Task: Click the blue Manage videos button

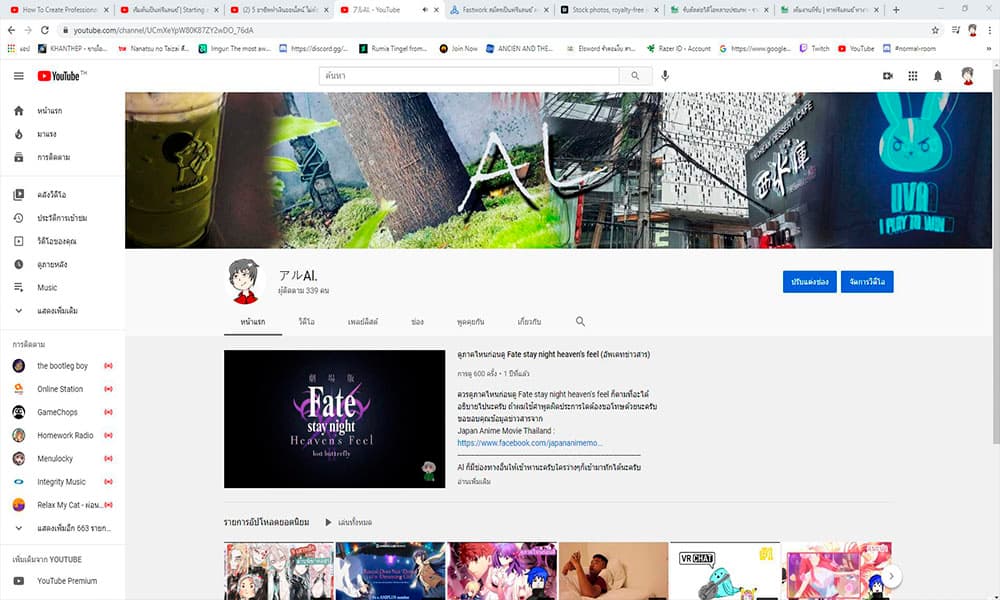Action: (x=867, y=282)
